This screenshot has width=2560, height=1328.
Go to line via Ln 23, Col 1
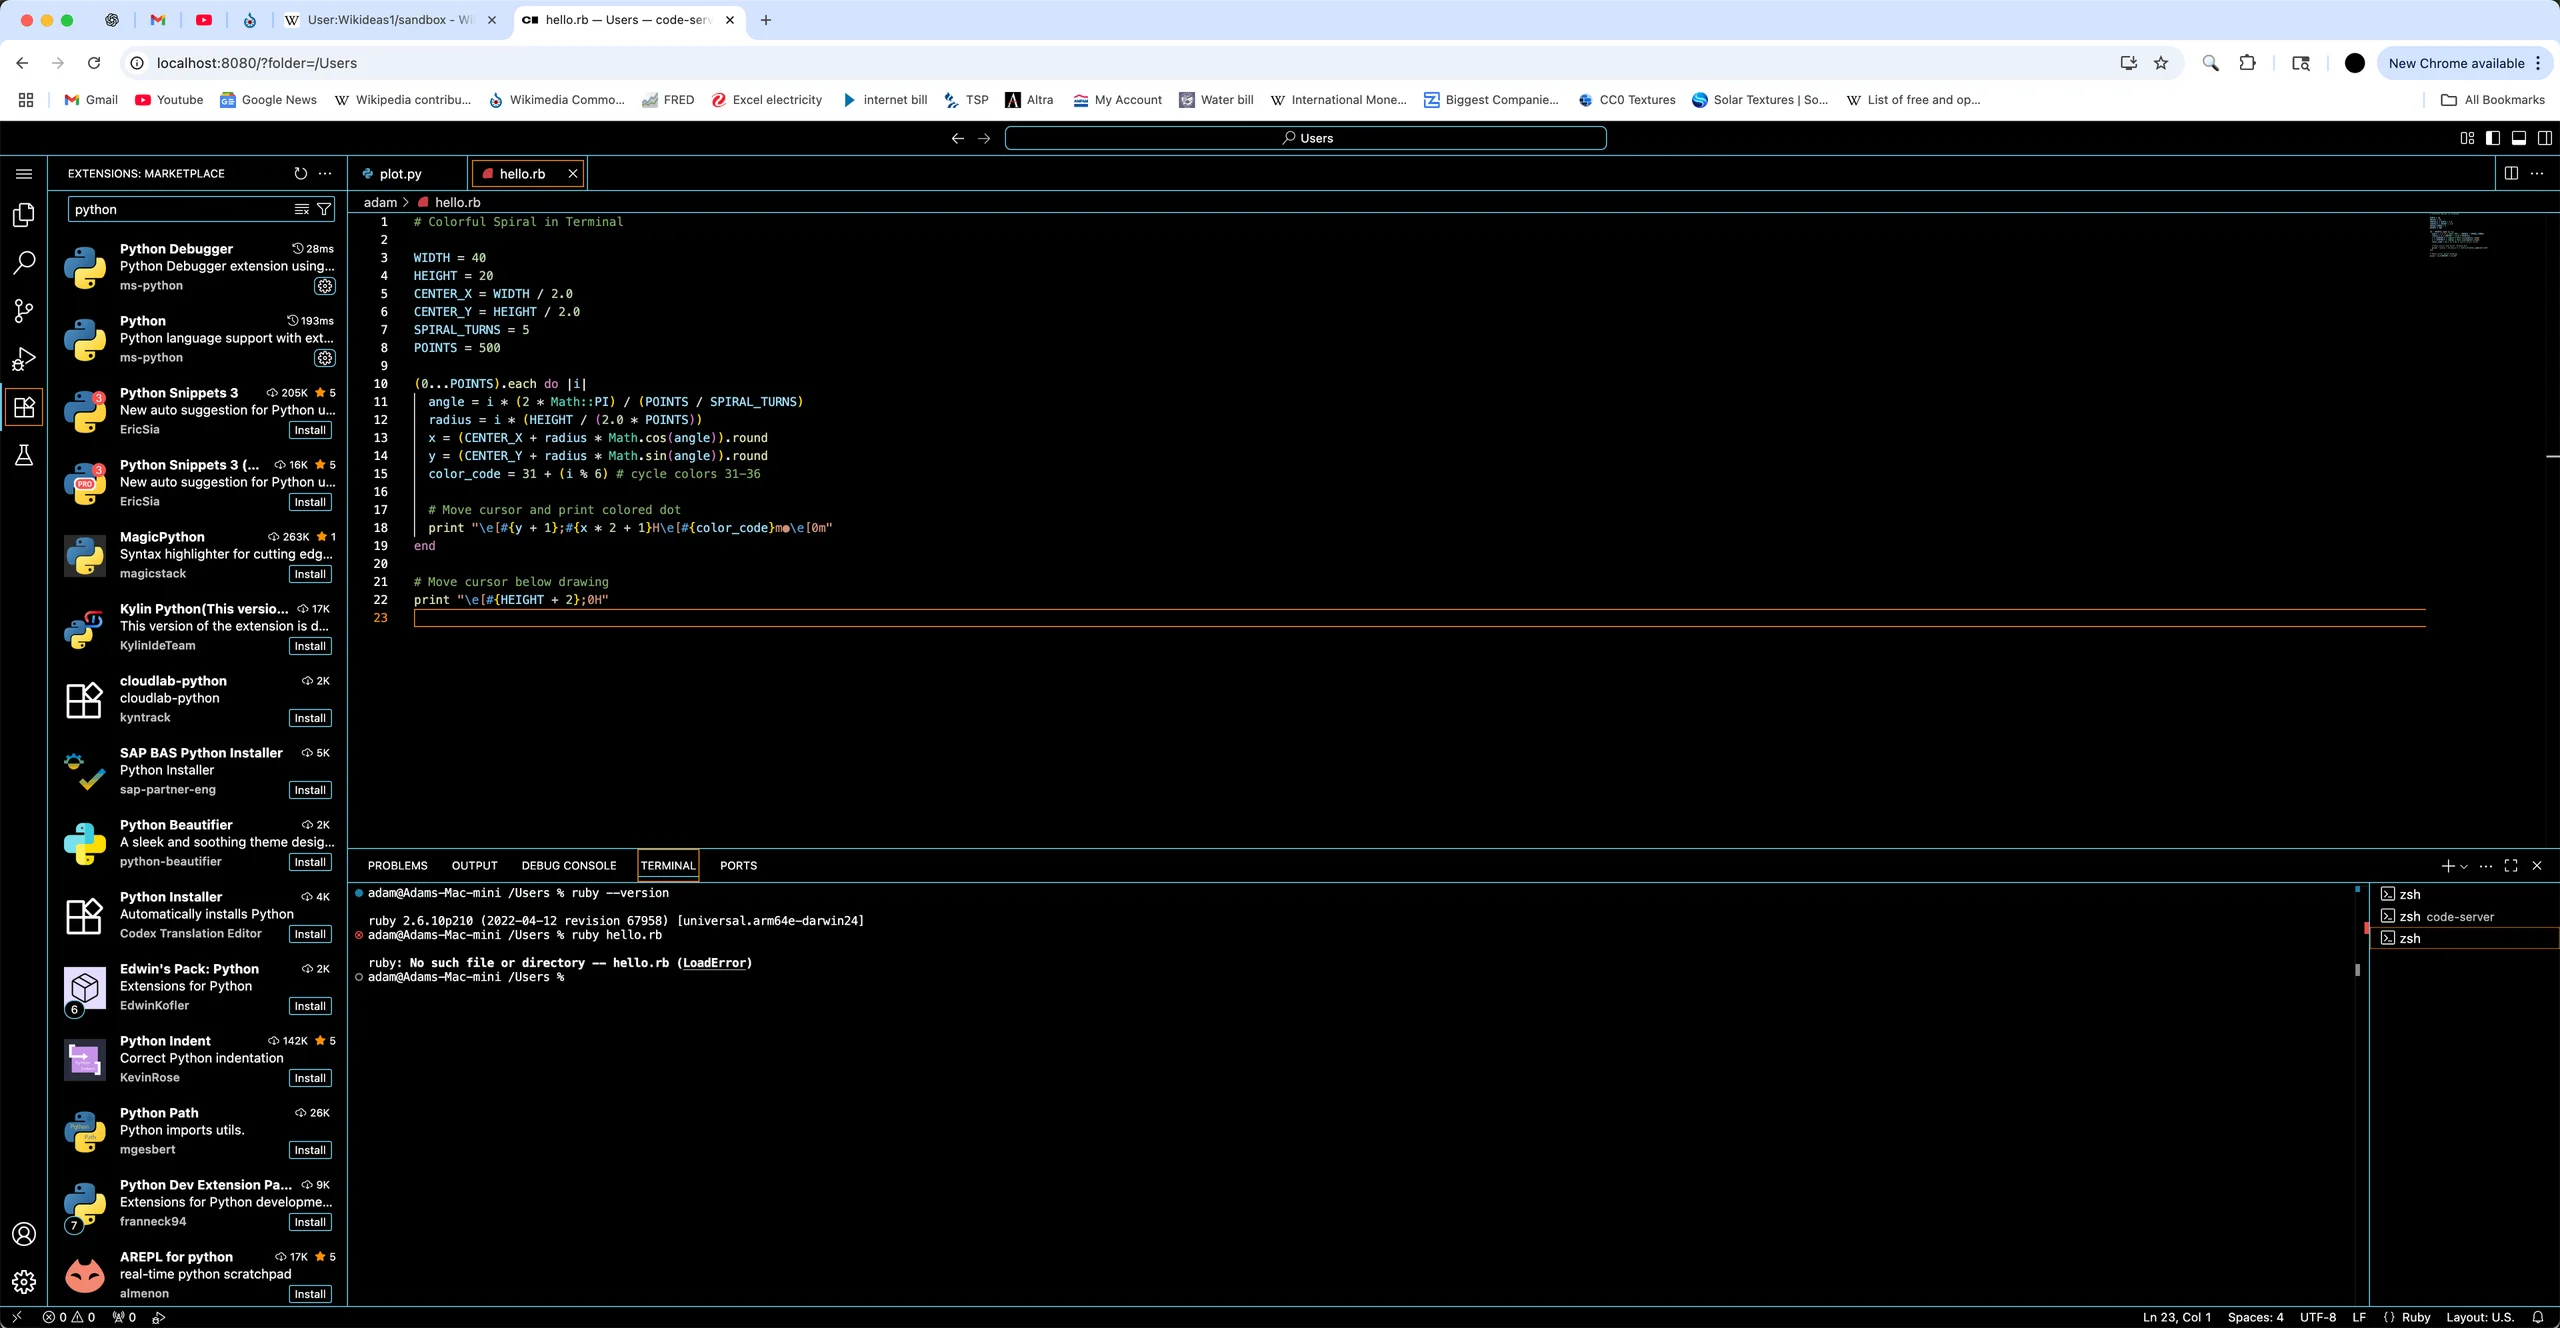click(2177, 1317)
